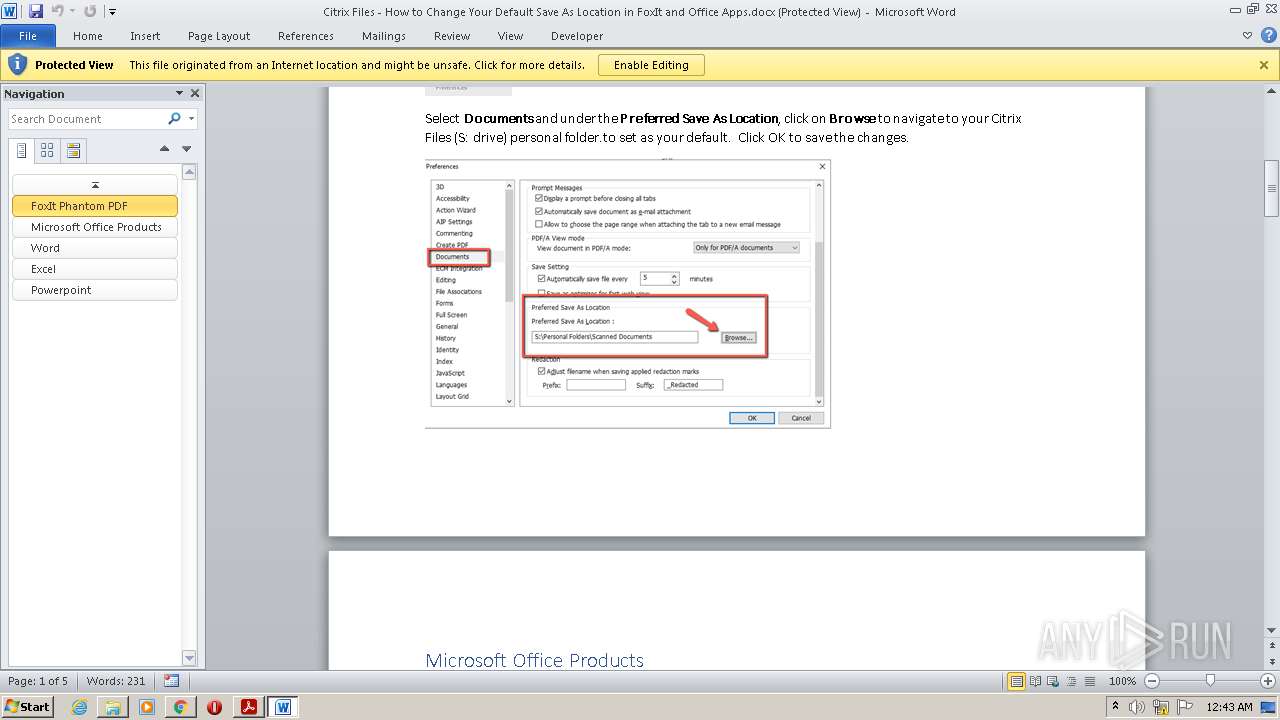
Task: Open the View ribbon tab
Action: click(511, 36)
